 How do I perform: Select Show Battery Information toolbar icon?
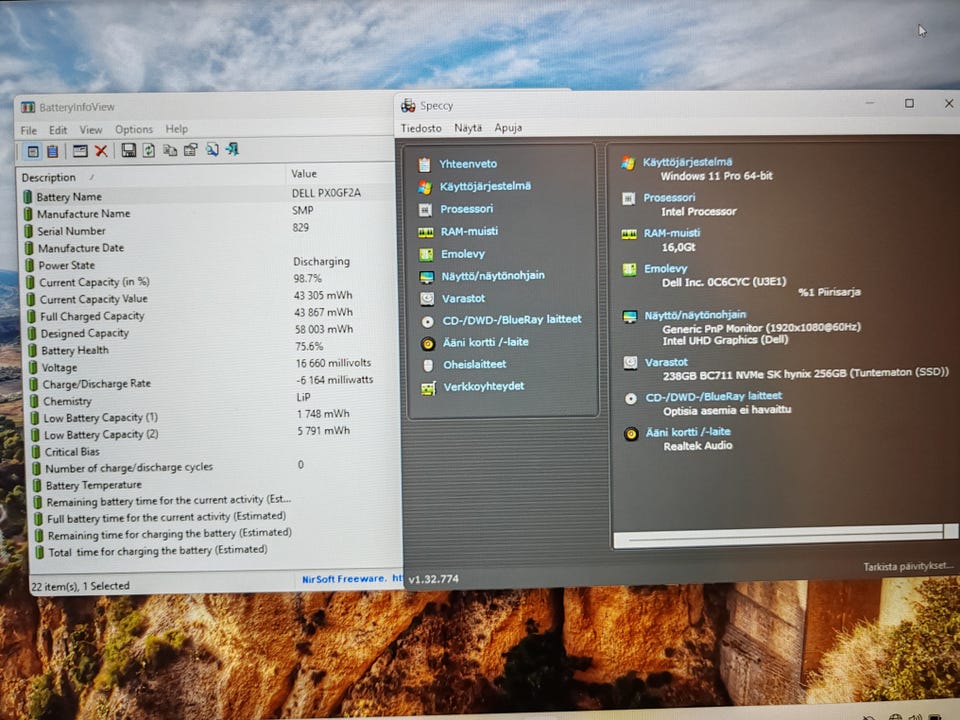[x=33, y=151]
